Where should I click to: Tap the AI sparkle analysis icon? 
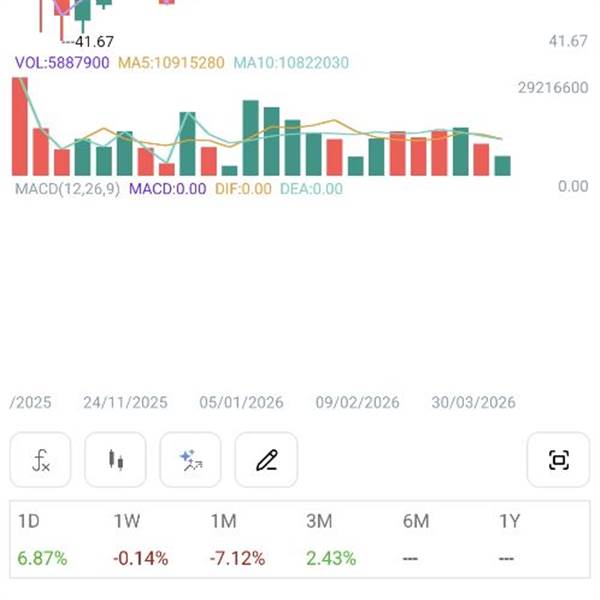point(191,461)
